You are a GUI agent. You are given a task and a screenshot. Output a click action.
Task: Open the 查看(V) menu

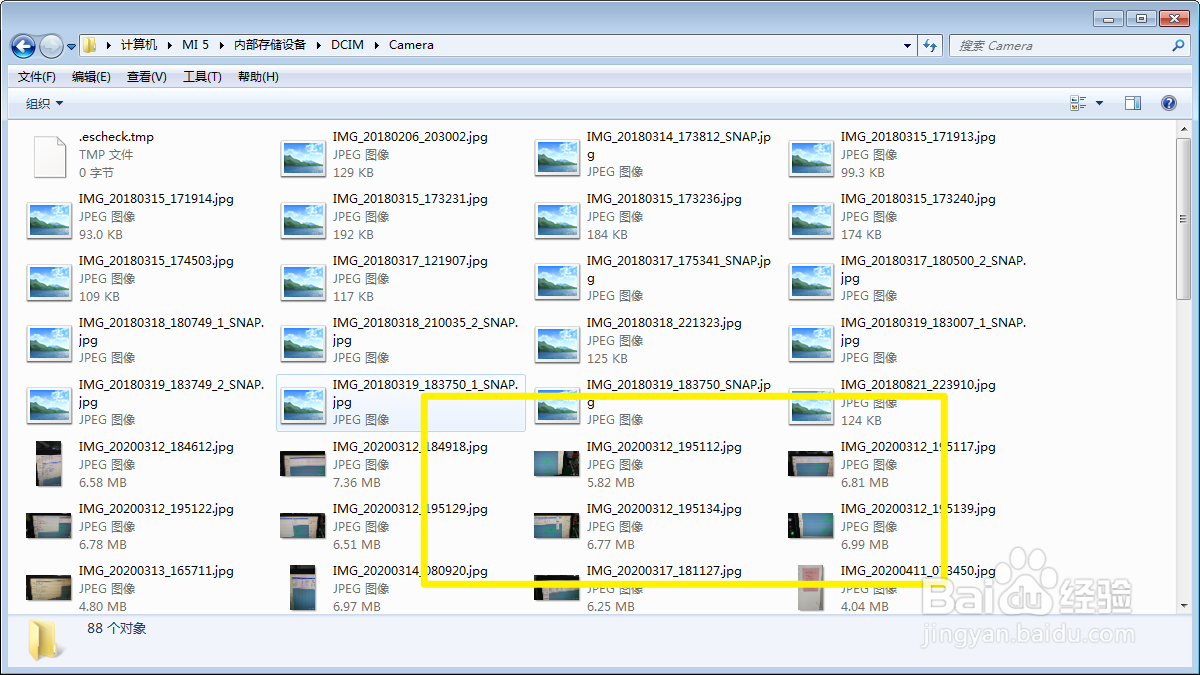click(147, 77)
